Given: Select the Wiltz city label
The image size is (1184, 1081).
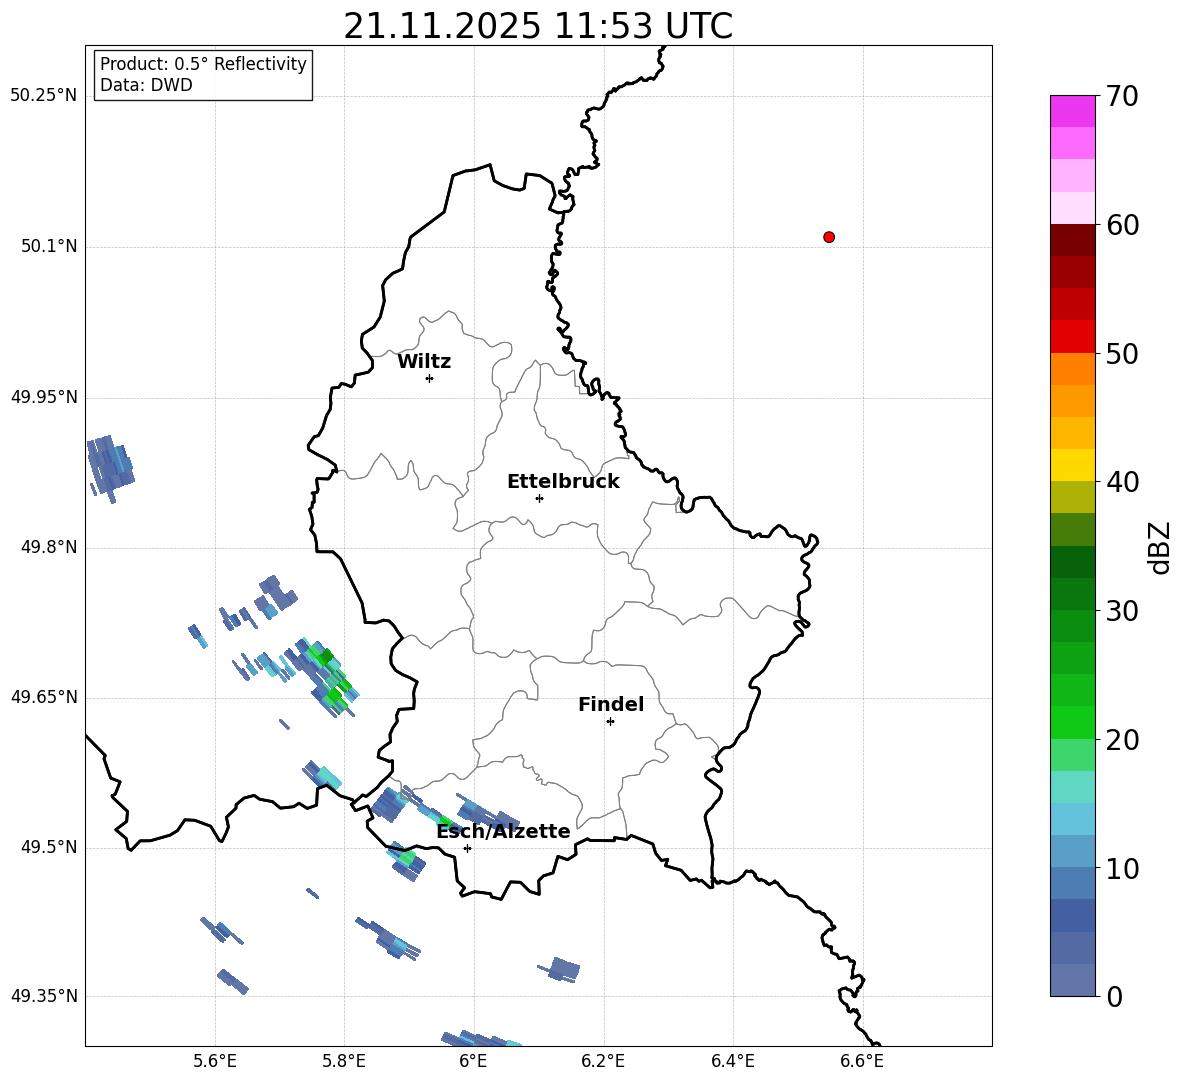Looking at the screenshot, I should pyautogui.click(x=424, y=362).
